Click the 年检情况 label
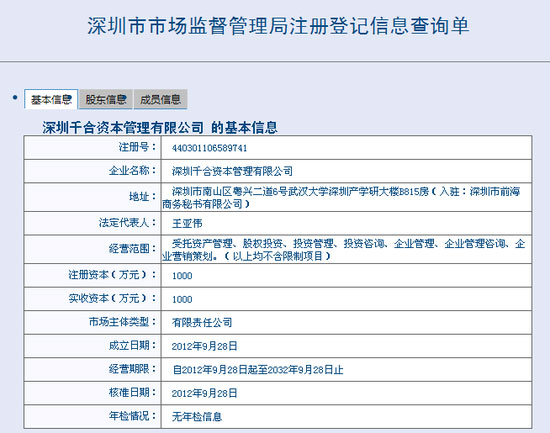550x433 pixels. point(132,416)
